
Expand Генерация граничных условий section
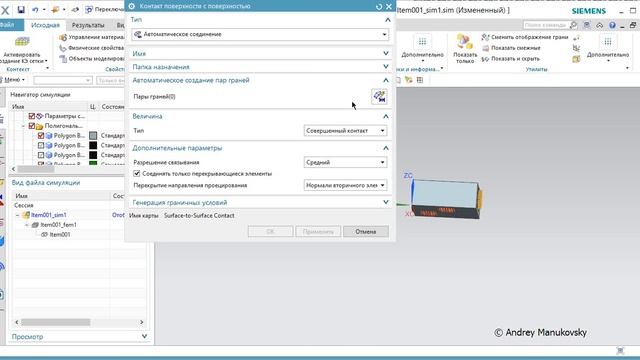(x=386, y=202)
